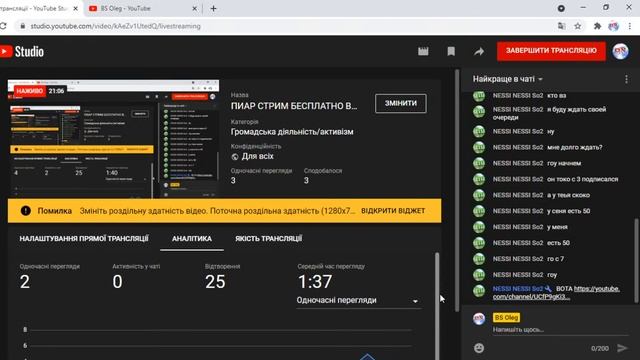Click the BS Oleg name badge
This screenshot has height=360, width=640.
coord(506,317)
